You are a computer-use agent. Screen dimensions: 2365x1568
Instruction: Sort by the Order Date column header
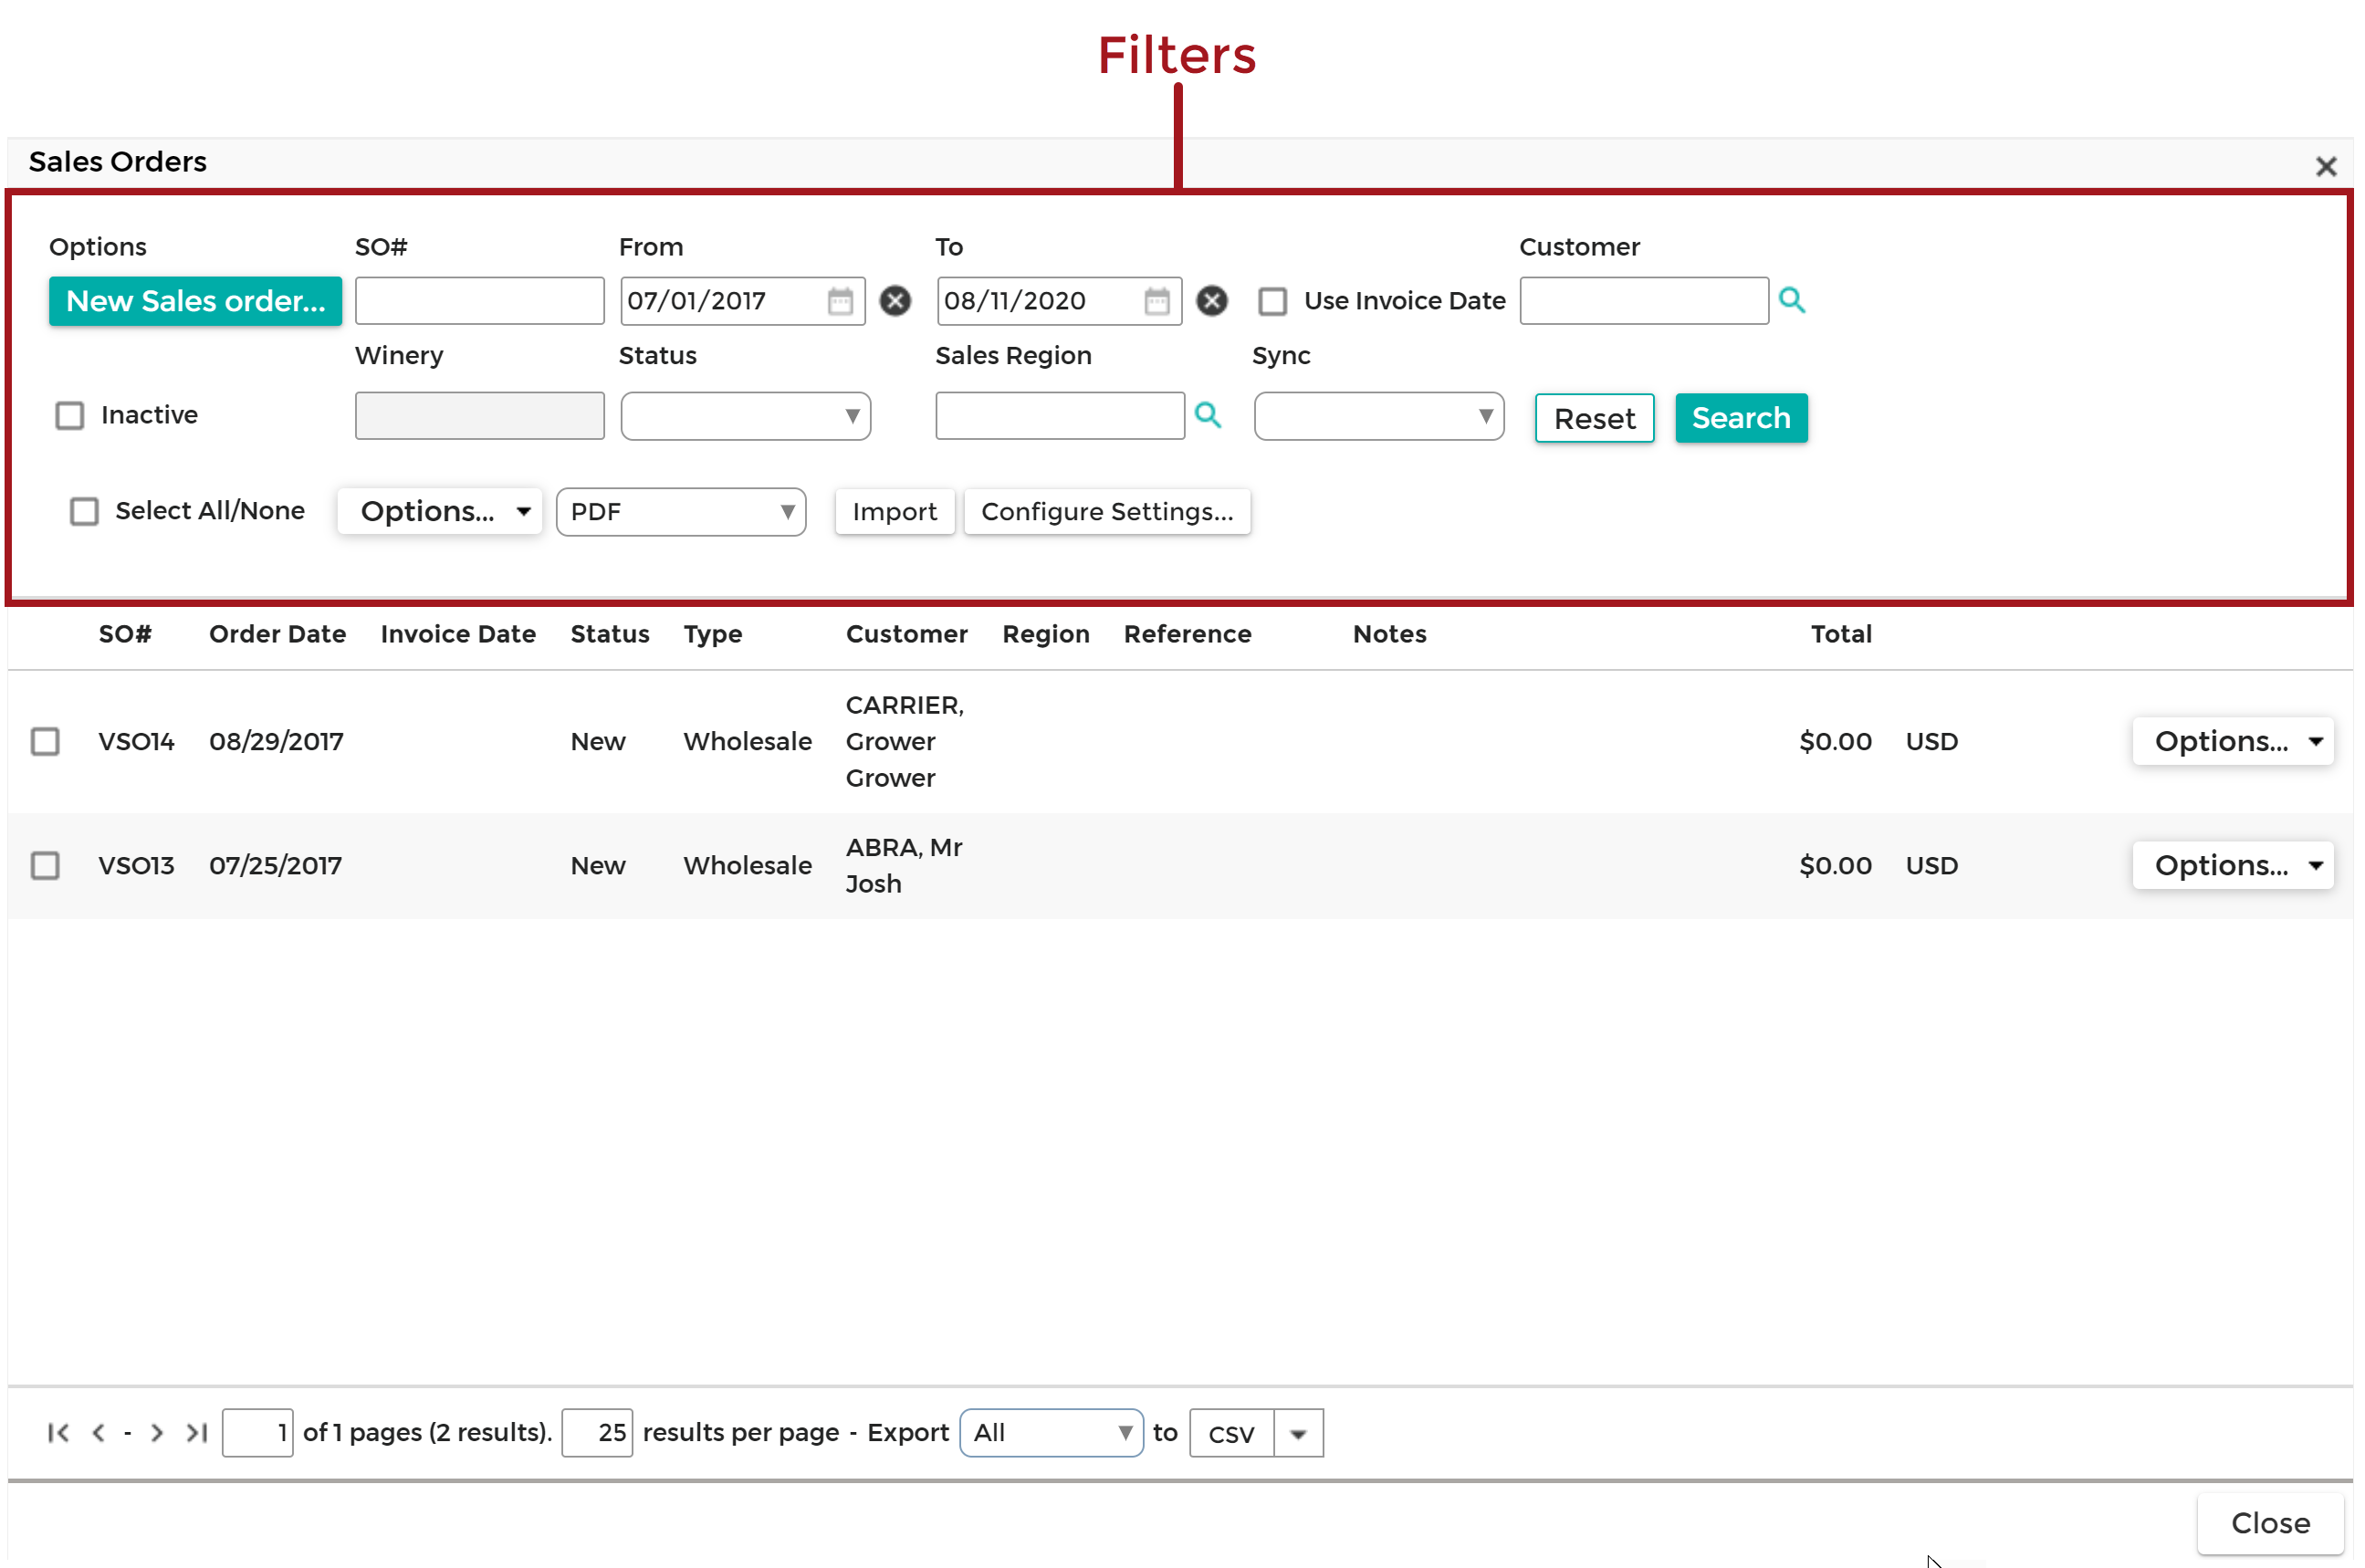279,636
